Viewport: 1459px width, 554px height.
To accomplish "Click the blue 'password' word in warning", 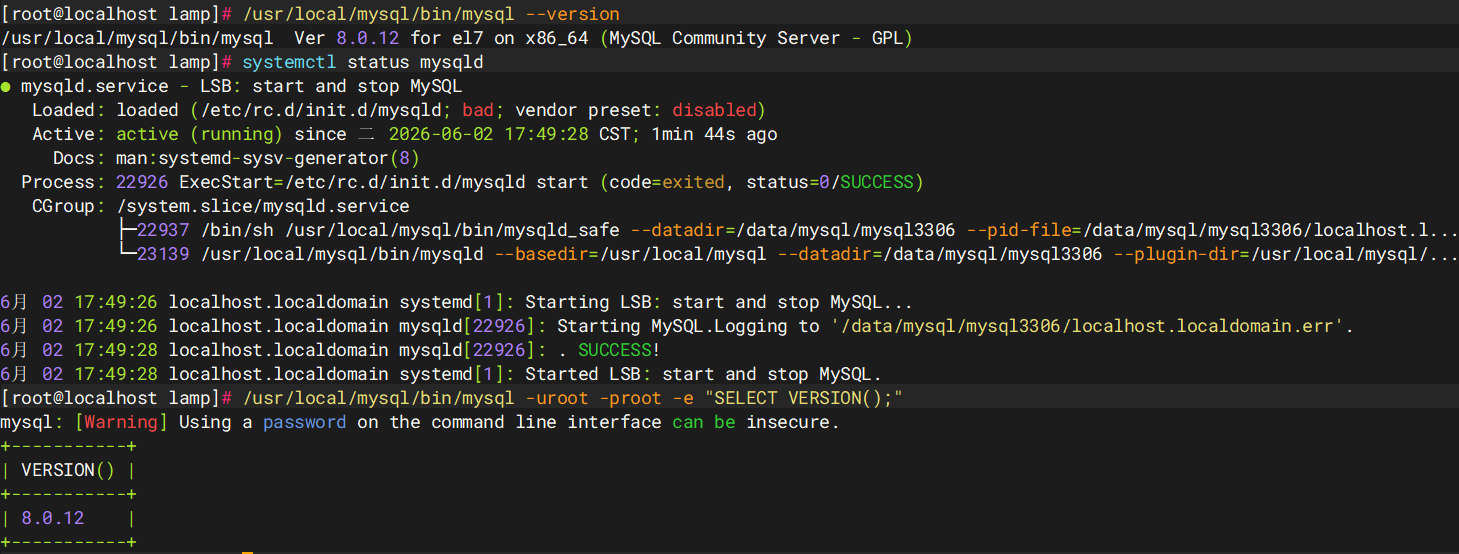I will click(305, 422).
